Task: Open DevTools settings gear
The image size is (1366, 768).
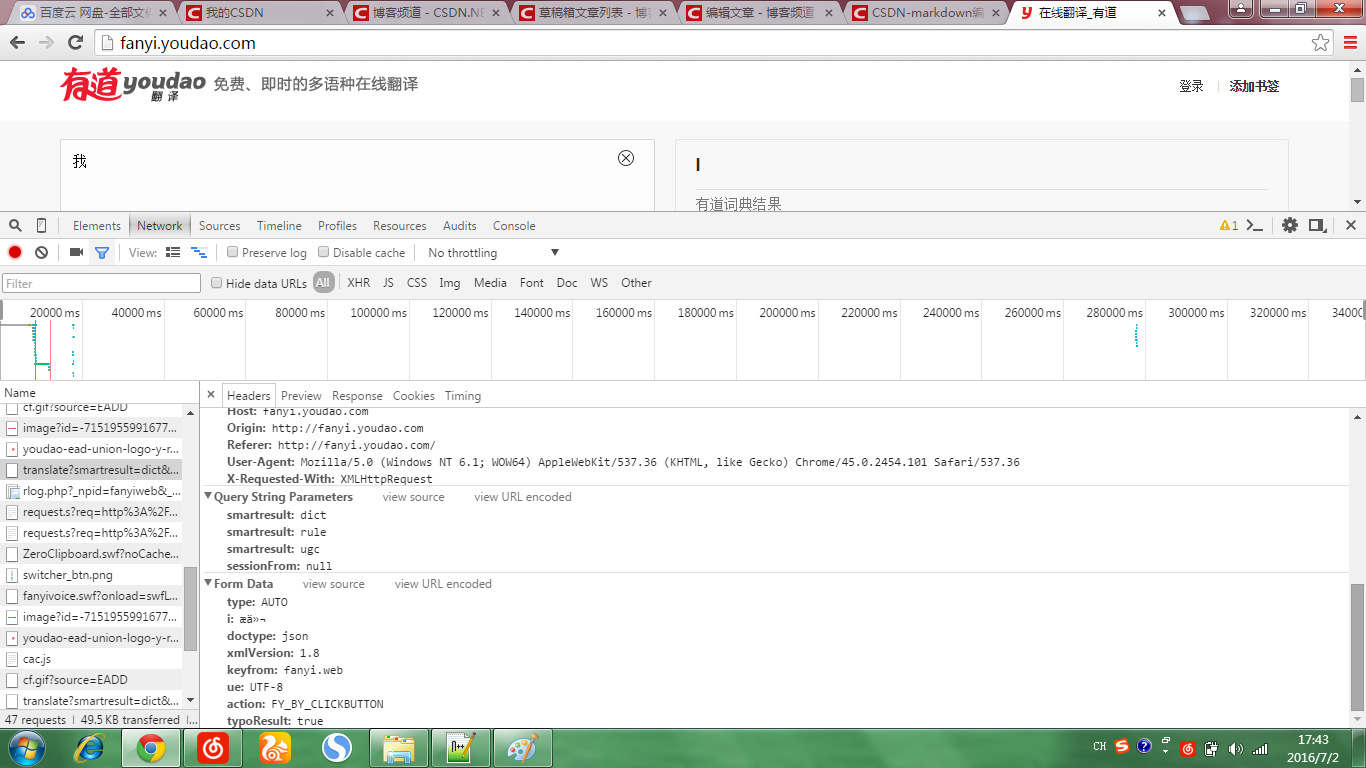Action: 1290,225
